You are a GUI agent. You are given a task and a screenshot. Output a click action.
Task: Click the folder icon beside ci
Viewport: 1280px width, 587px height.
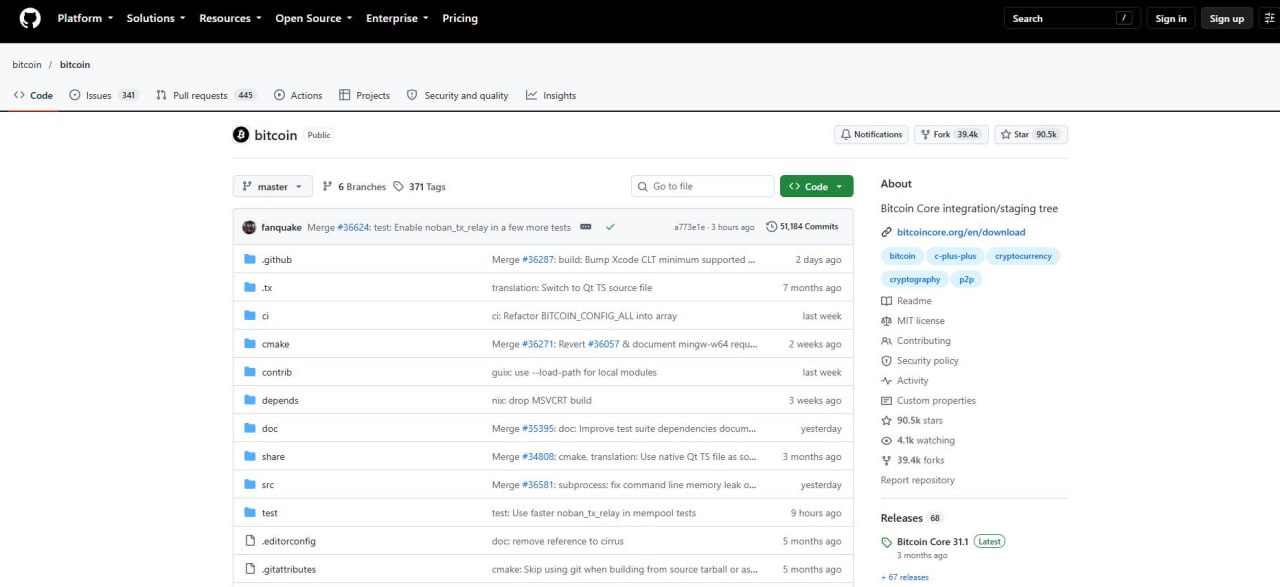pyautogui.click(x=250, y=316)
